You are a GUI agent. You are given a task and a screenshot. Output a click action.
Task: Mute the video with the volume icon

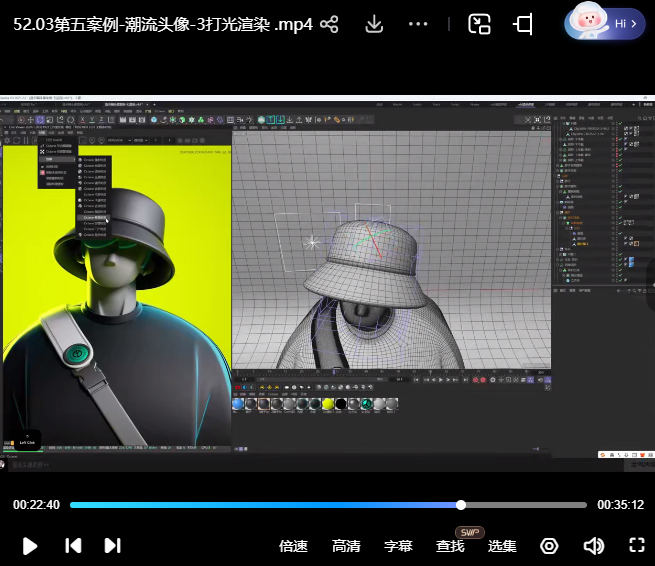tap(593, 546)
